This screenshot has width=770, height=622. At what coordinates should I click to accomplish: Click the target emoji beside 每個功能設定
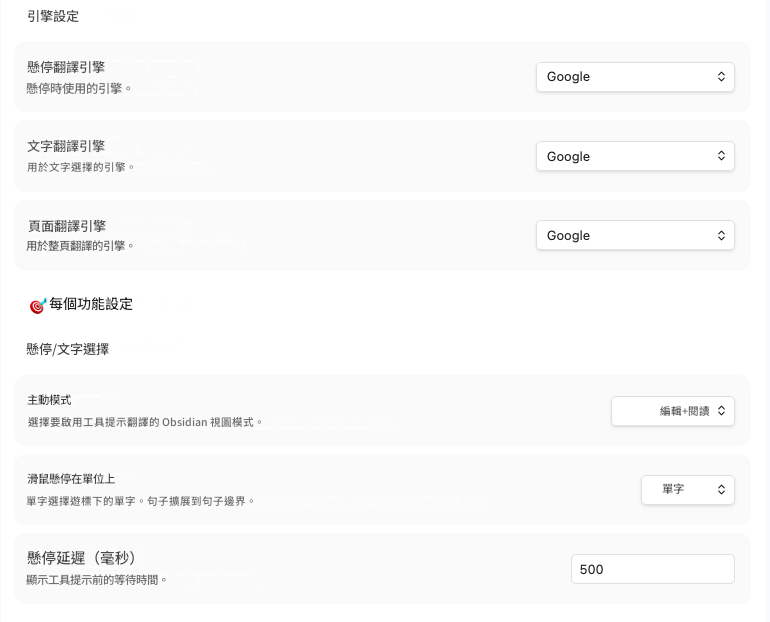click(37, 305)
